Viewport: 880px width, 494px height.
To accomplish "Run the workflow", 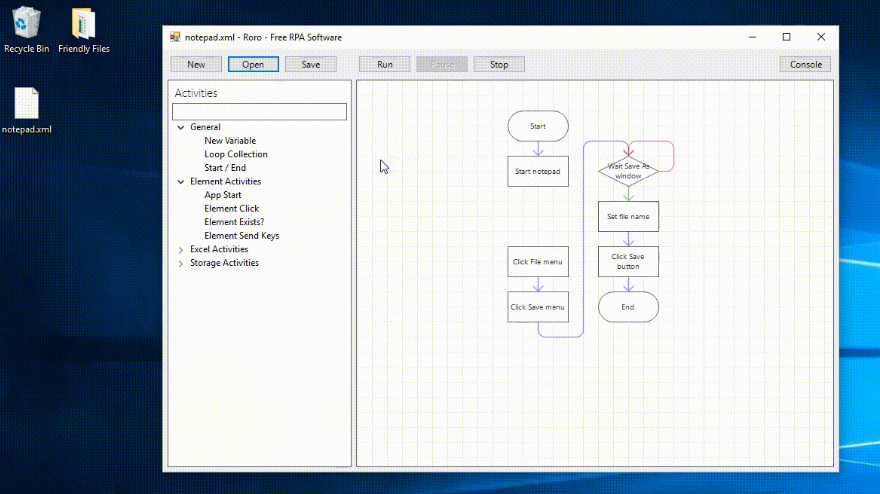I will click(x=384, y=65).
